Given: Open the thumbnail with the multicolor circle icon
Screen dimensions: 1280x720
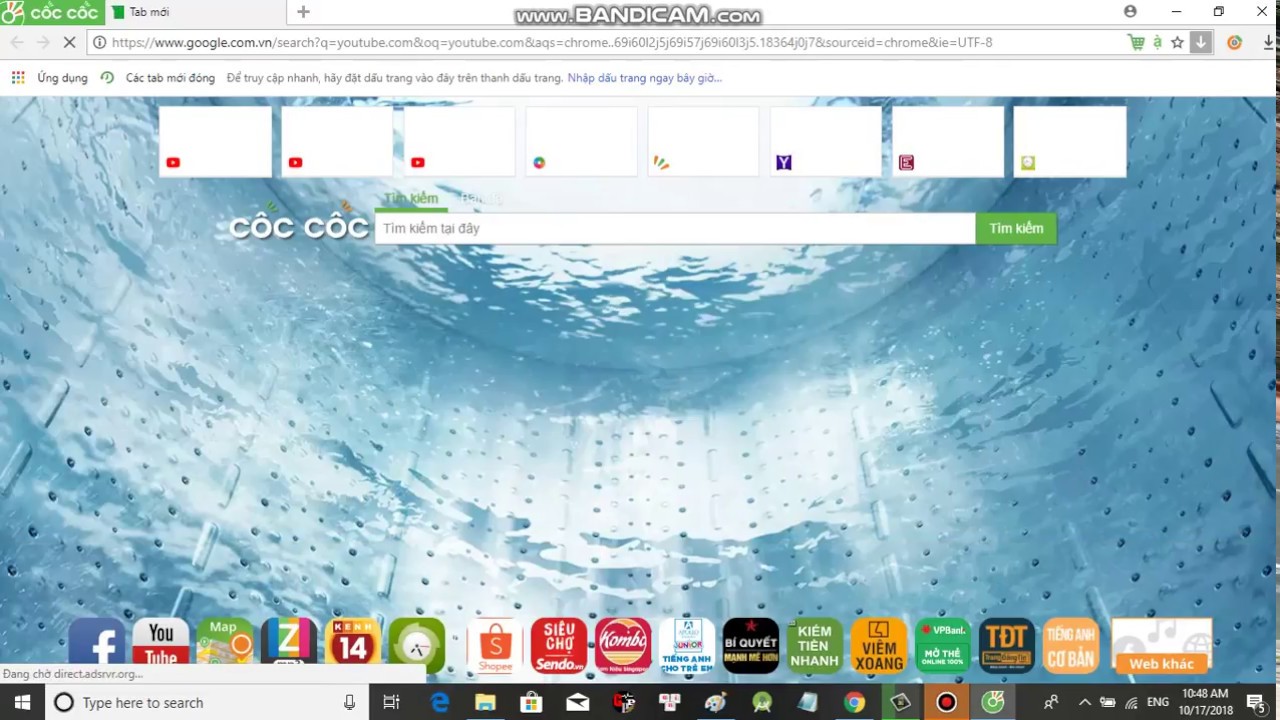Looking at the screenshot, I should [581, 141].
